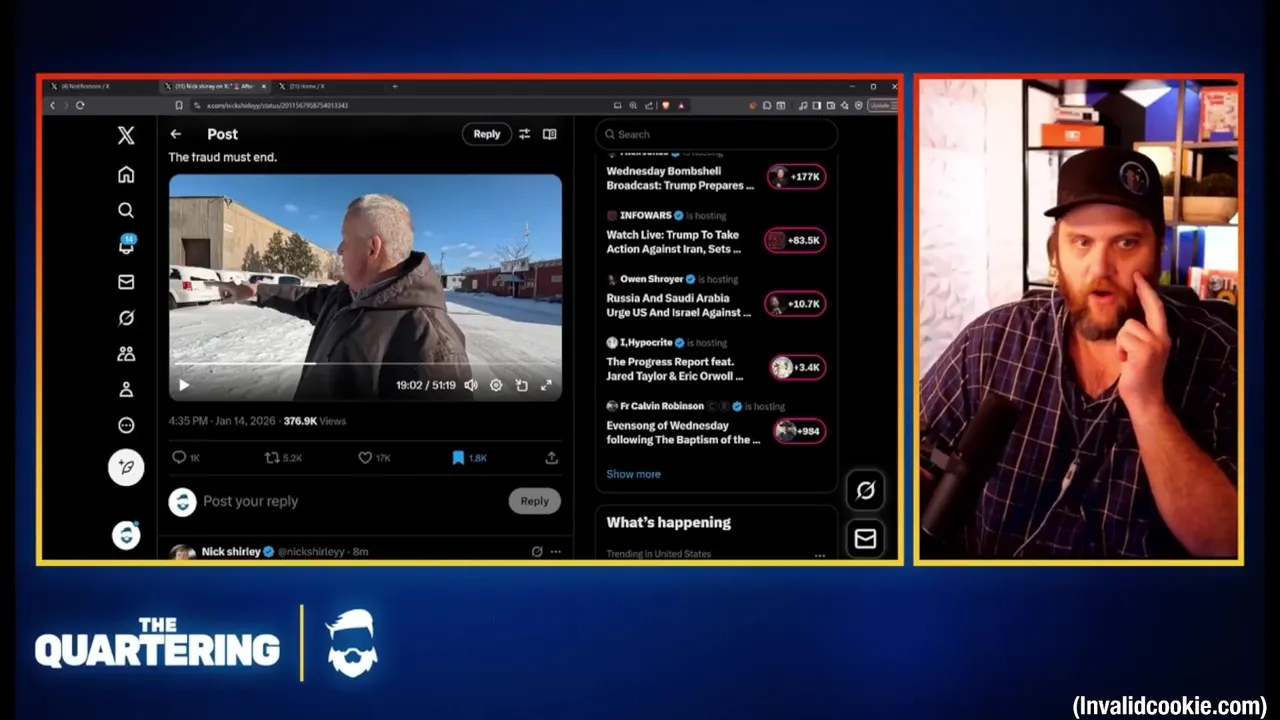Viewport: 1280px width, 720px height.
Task: Open a new browser tab with plus
Action: click(395, 86)
